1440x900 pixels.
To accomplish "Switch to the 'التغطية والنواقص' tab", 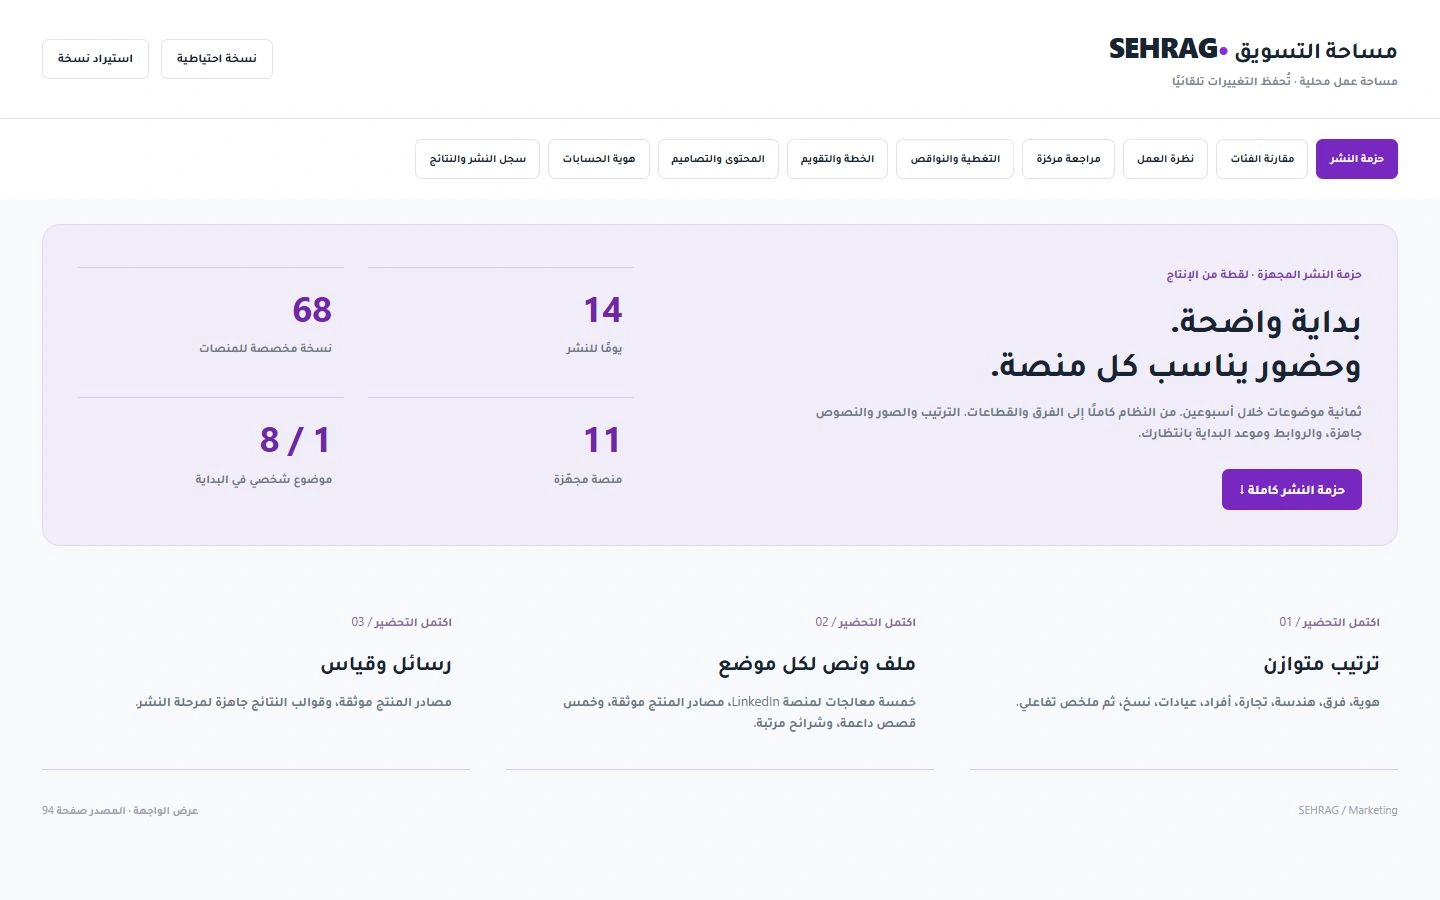I will pyautogui.click(x=955, y=159).
